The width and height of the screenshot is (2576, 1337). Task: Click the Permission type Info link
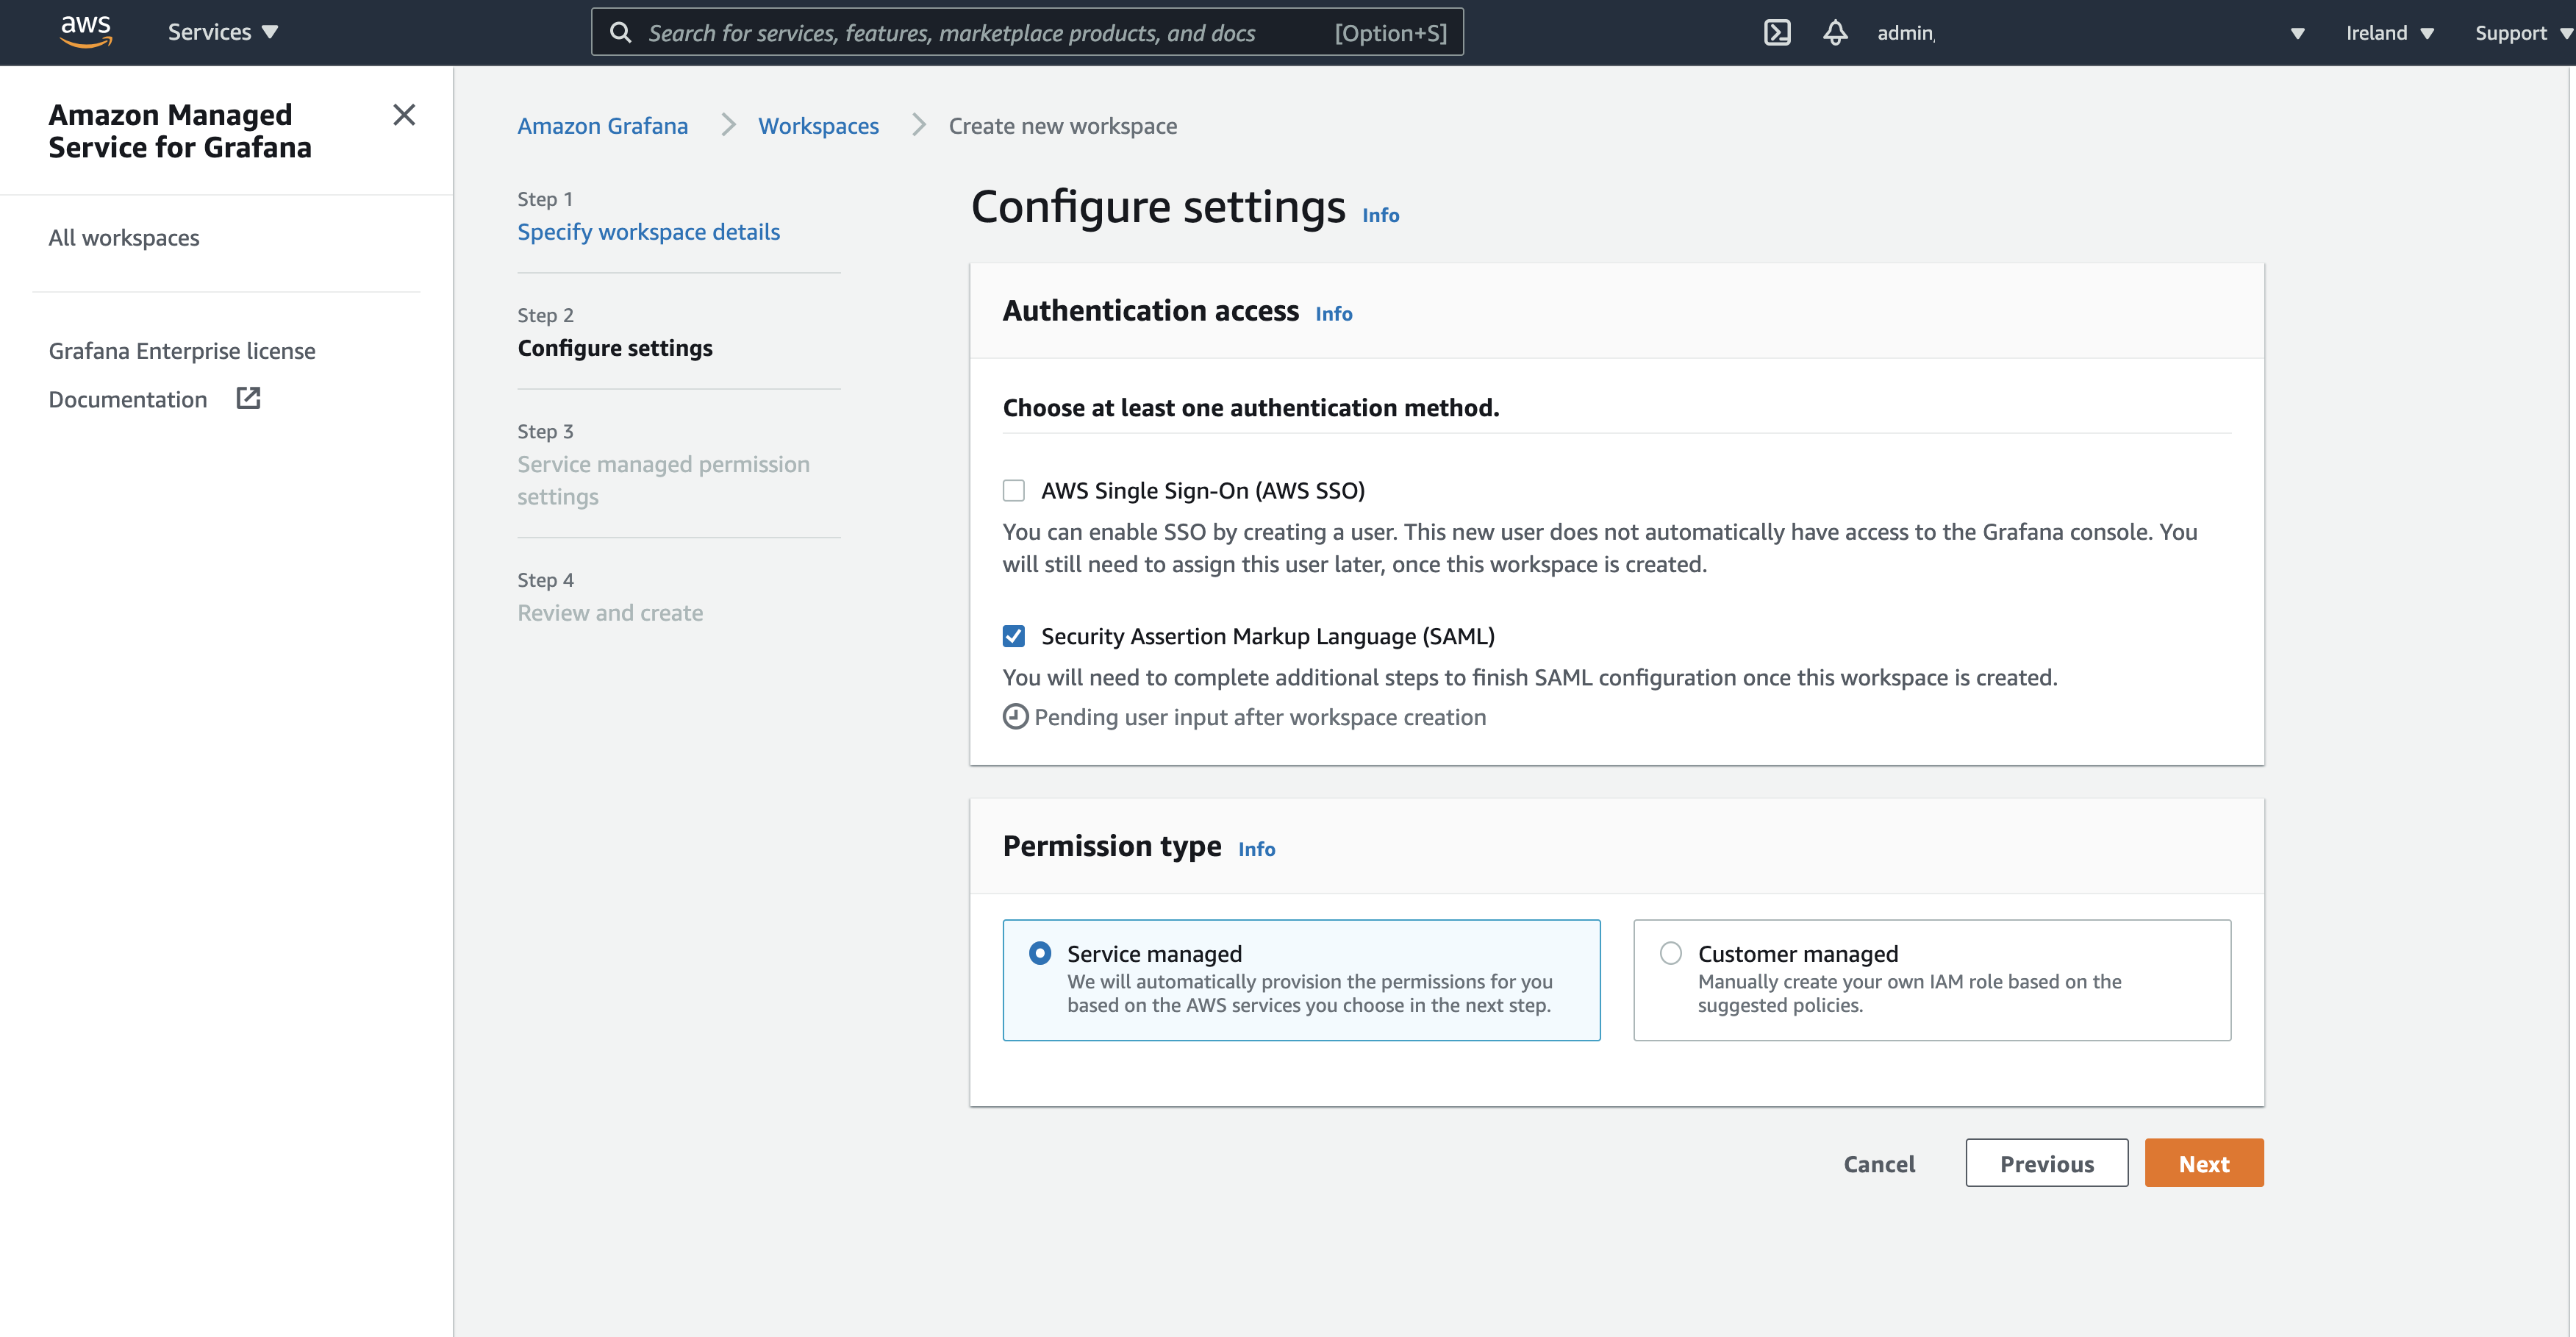click(1256, 846)
